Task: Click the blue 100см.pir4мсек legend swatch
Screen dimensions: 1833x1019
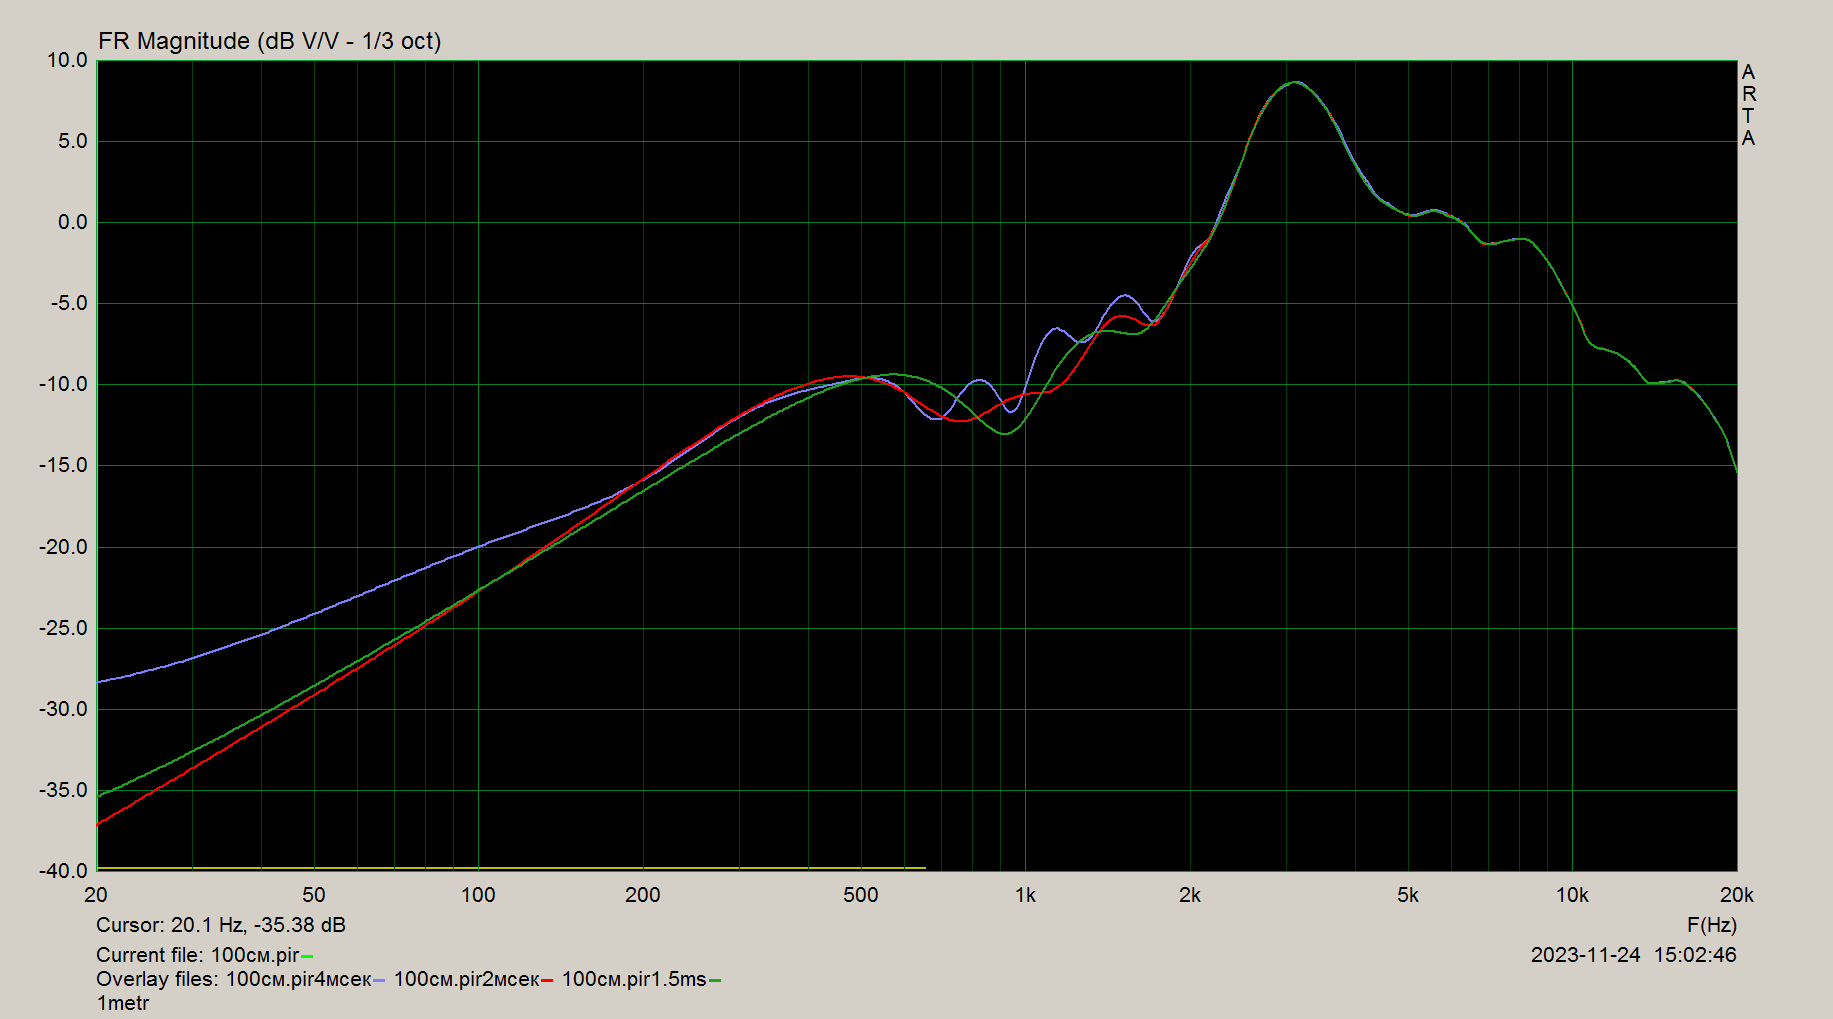Action: (379, 981)
